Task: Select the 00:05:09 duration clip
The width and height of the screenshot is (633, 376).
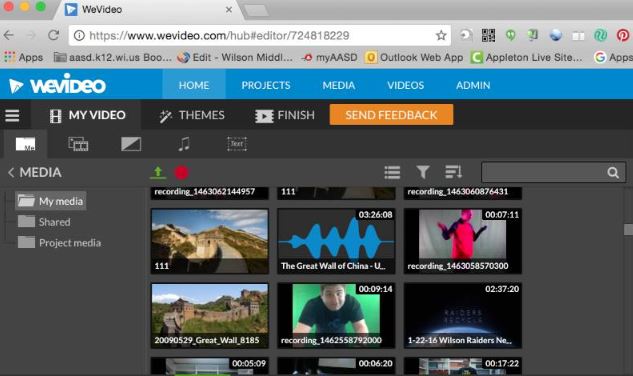Action: [x=210, y=366]
